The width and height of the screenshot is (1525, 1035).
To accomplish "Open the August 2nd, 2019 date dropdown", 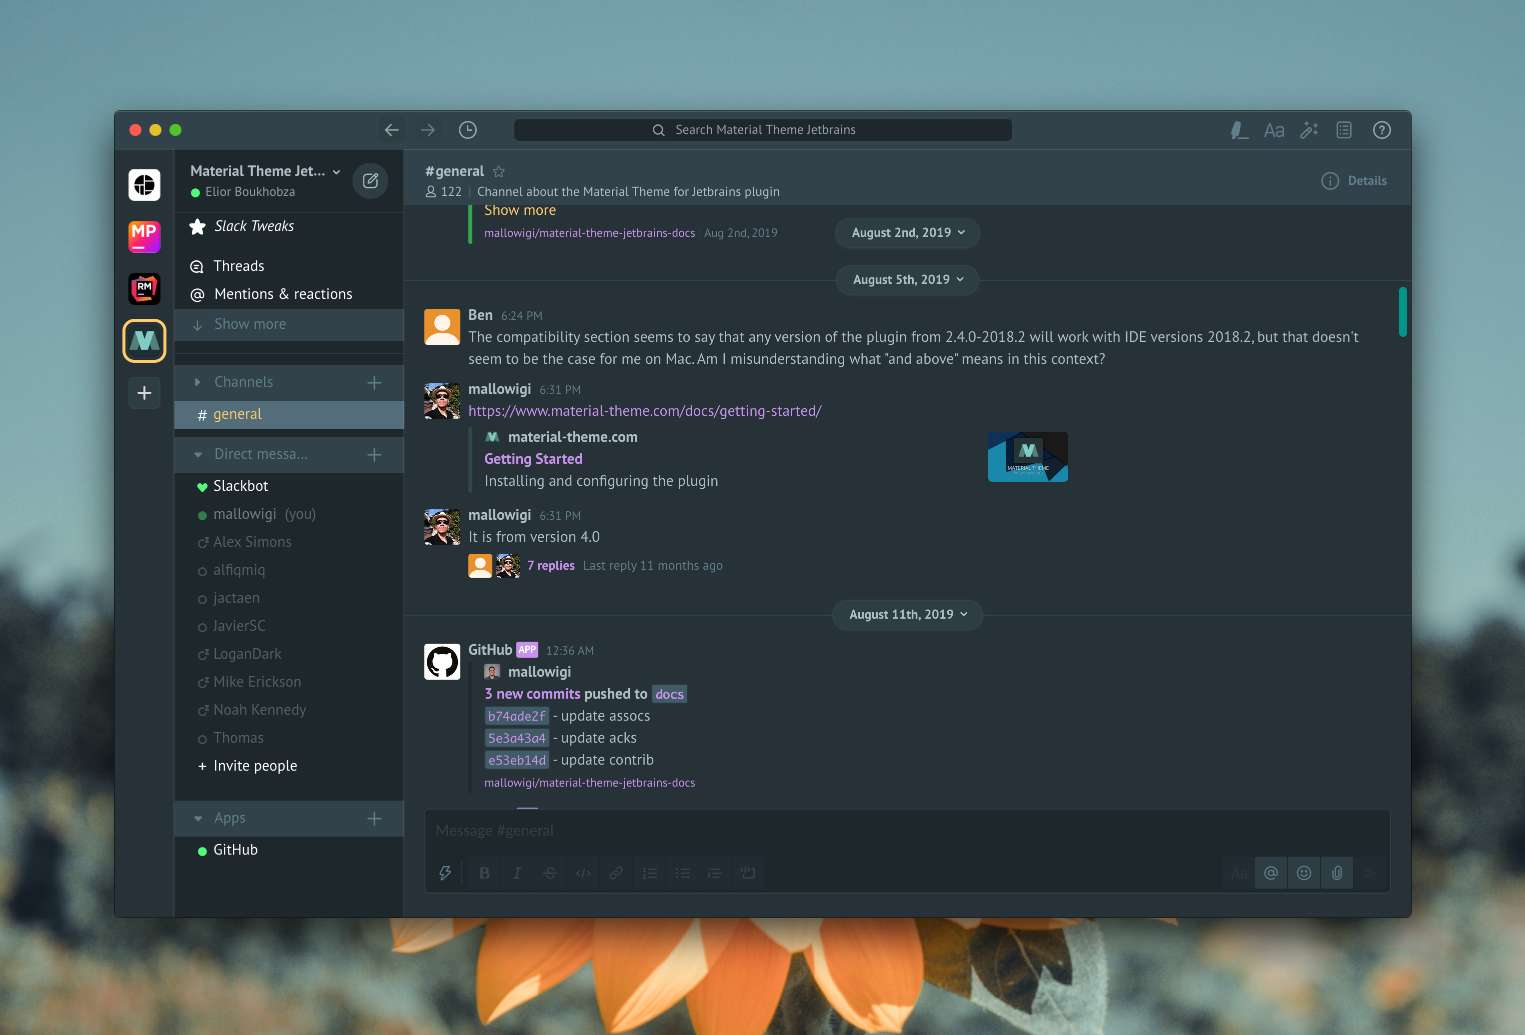I will pyautogui.click(x=908, y=233).
